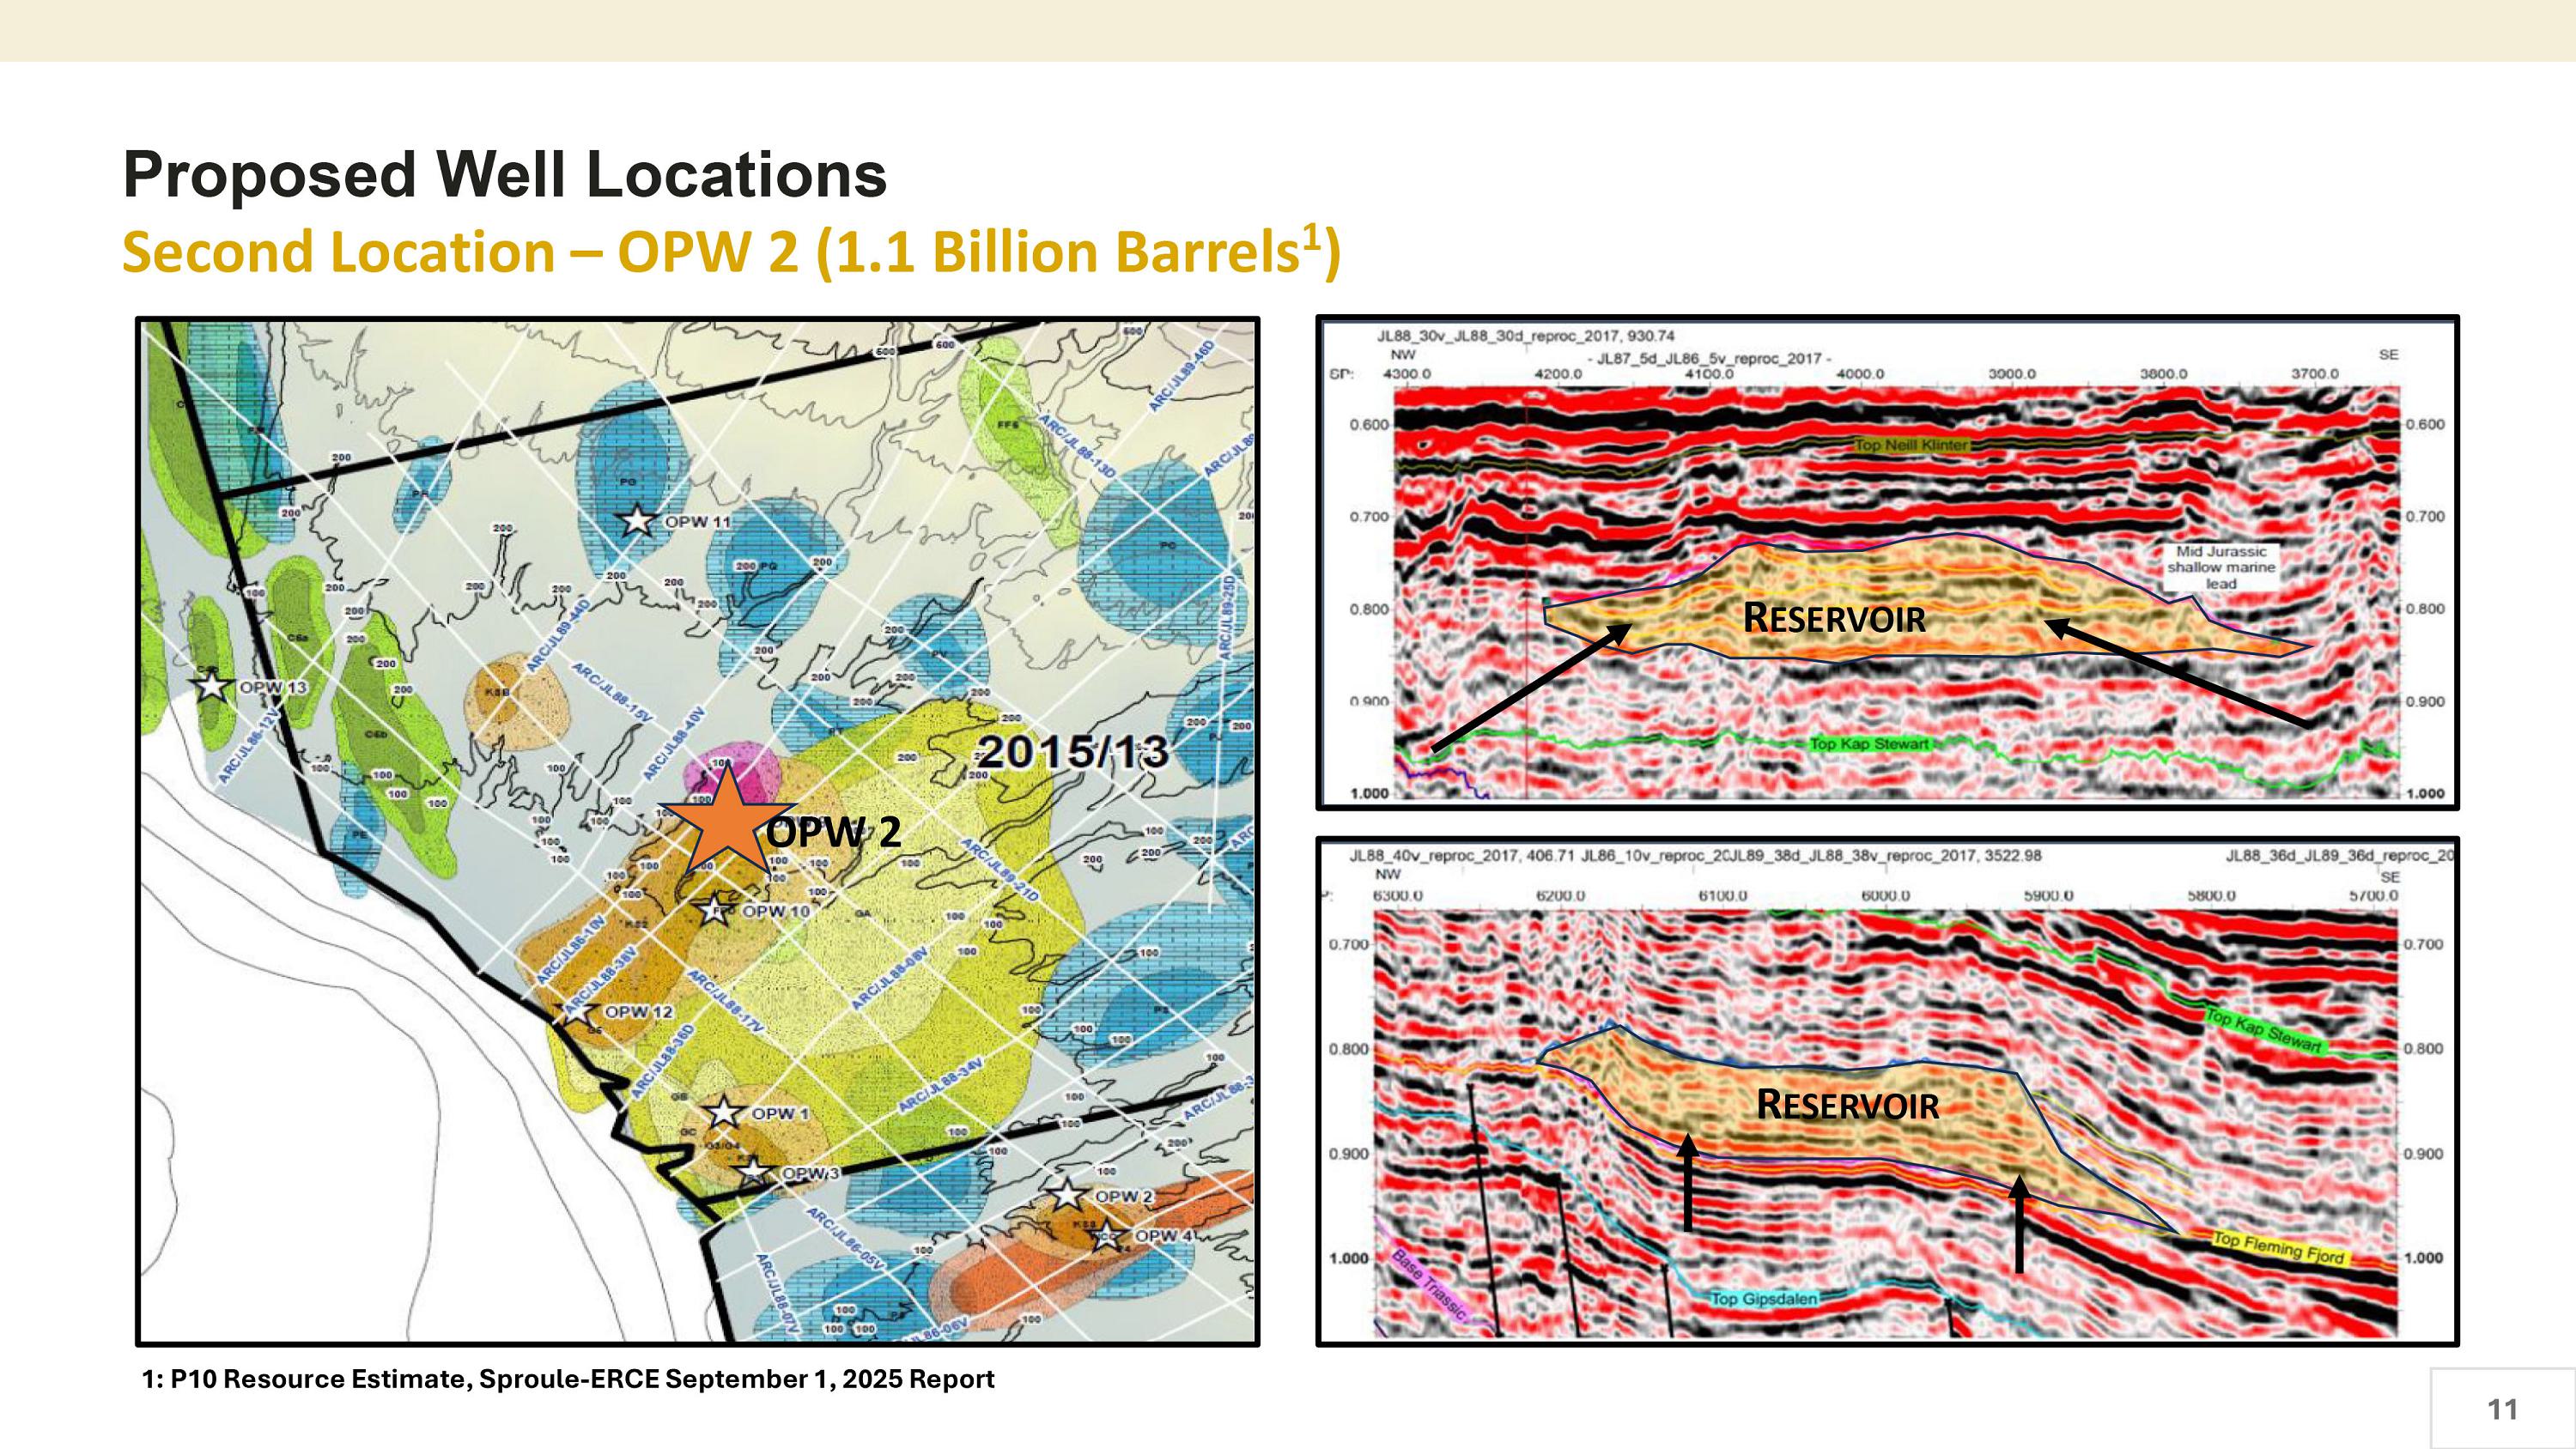Screen dimensions: 2576x1449
Task: Click the Proposed Well Locations title
Action: click(x=504, y=175)
